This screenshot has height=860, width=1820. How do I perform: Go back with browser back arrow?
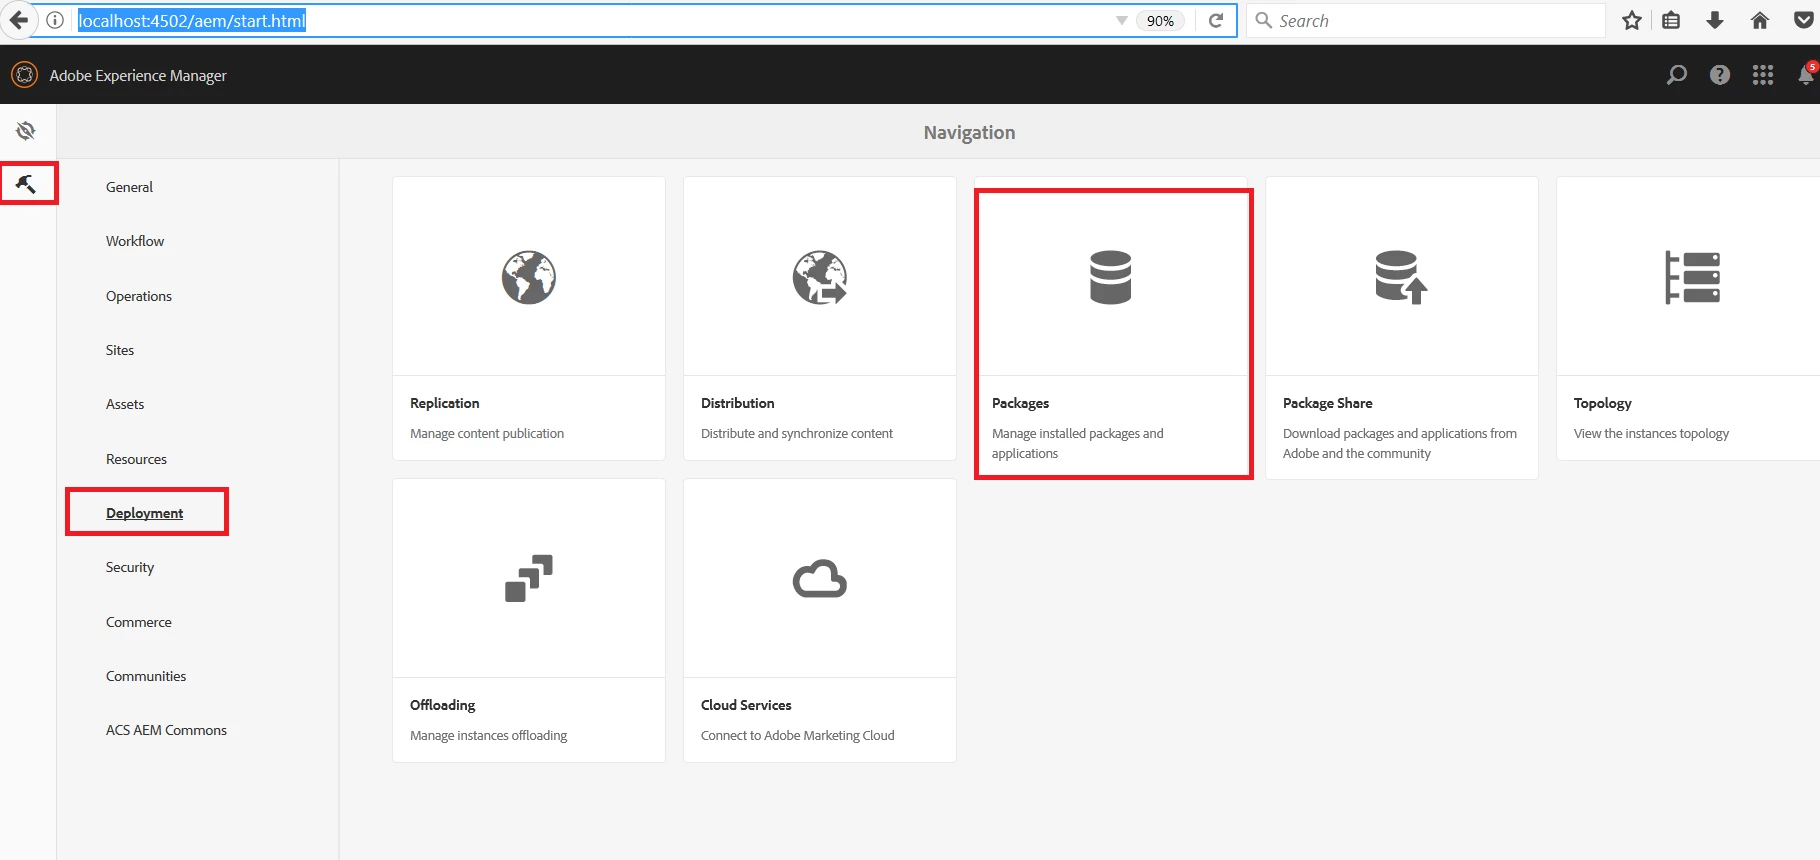click(x=18, y=20)
